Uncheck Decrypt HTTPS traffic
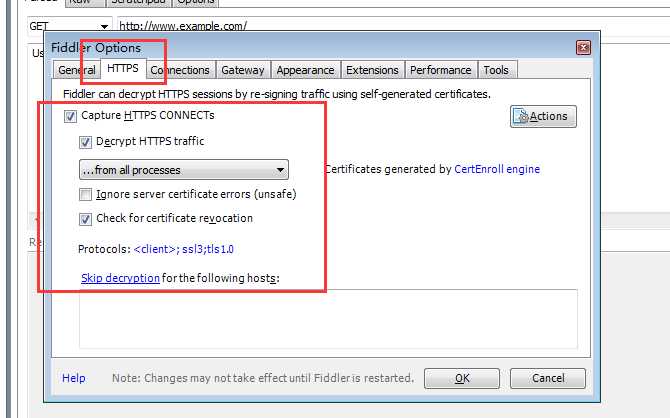670x418 pixels. pyautogui.click(x=85, y=142)
